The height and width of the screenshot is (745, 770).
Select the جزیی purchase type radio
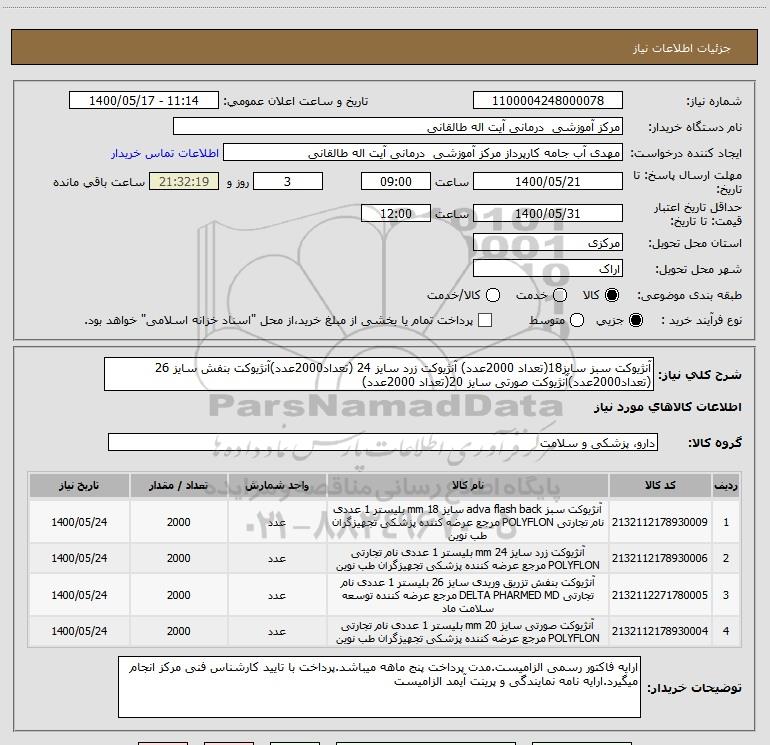point(635,320)
